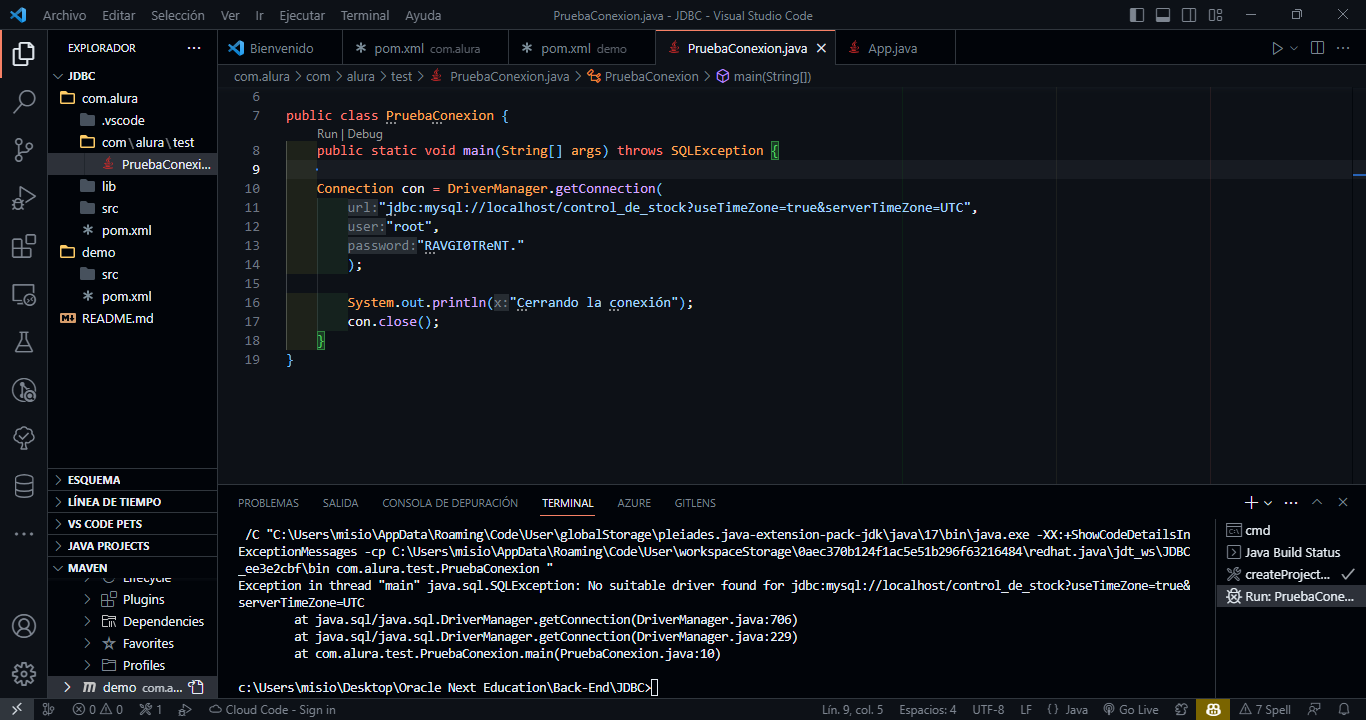The height and width of the screenshot is (720, 1366).
Task: Select the cmd terminal entry
Action: [1289, 530]
